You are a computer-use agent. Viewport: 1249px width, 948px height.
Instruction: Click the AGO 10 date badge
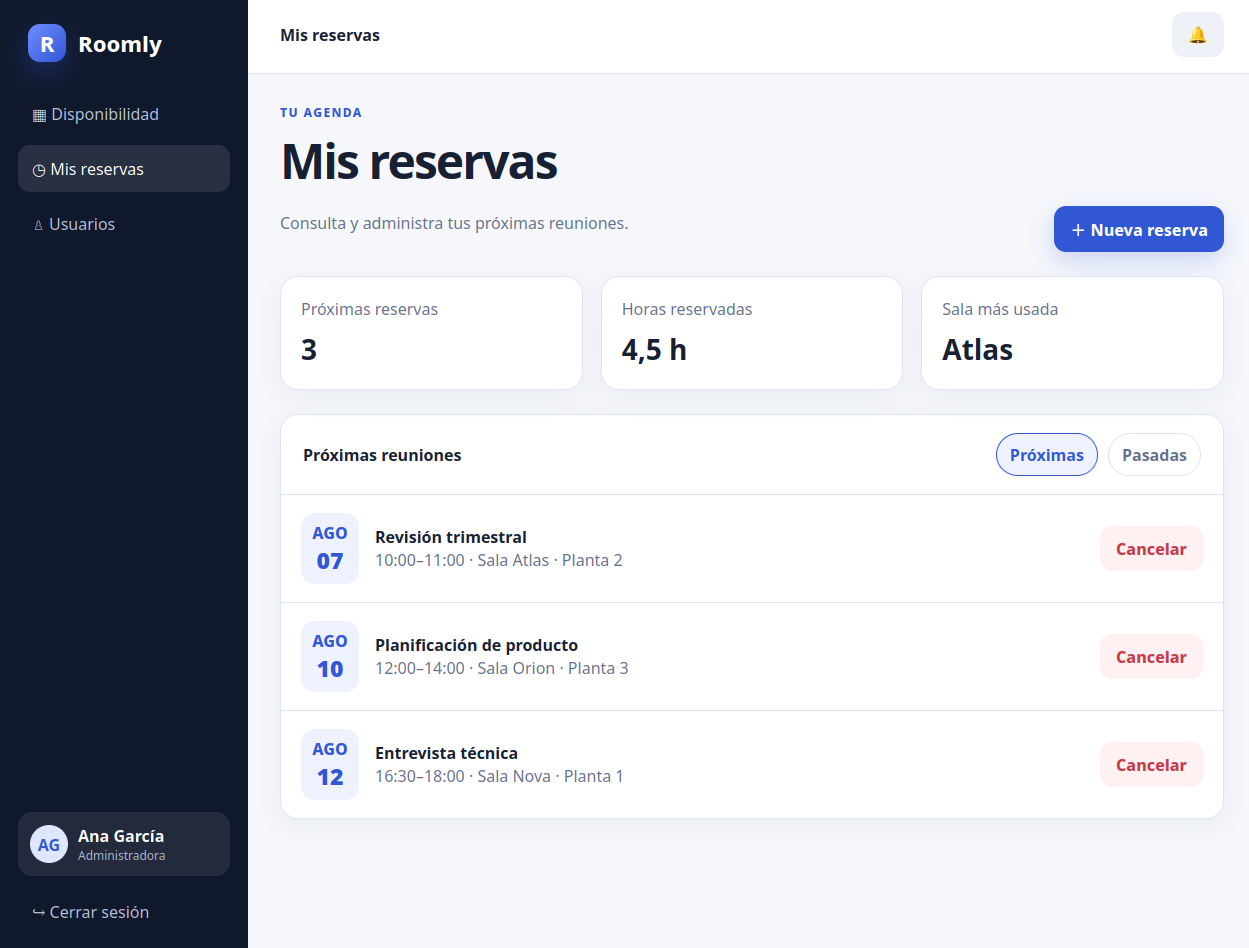pyautogui.click(x=330, y=656)
